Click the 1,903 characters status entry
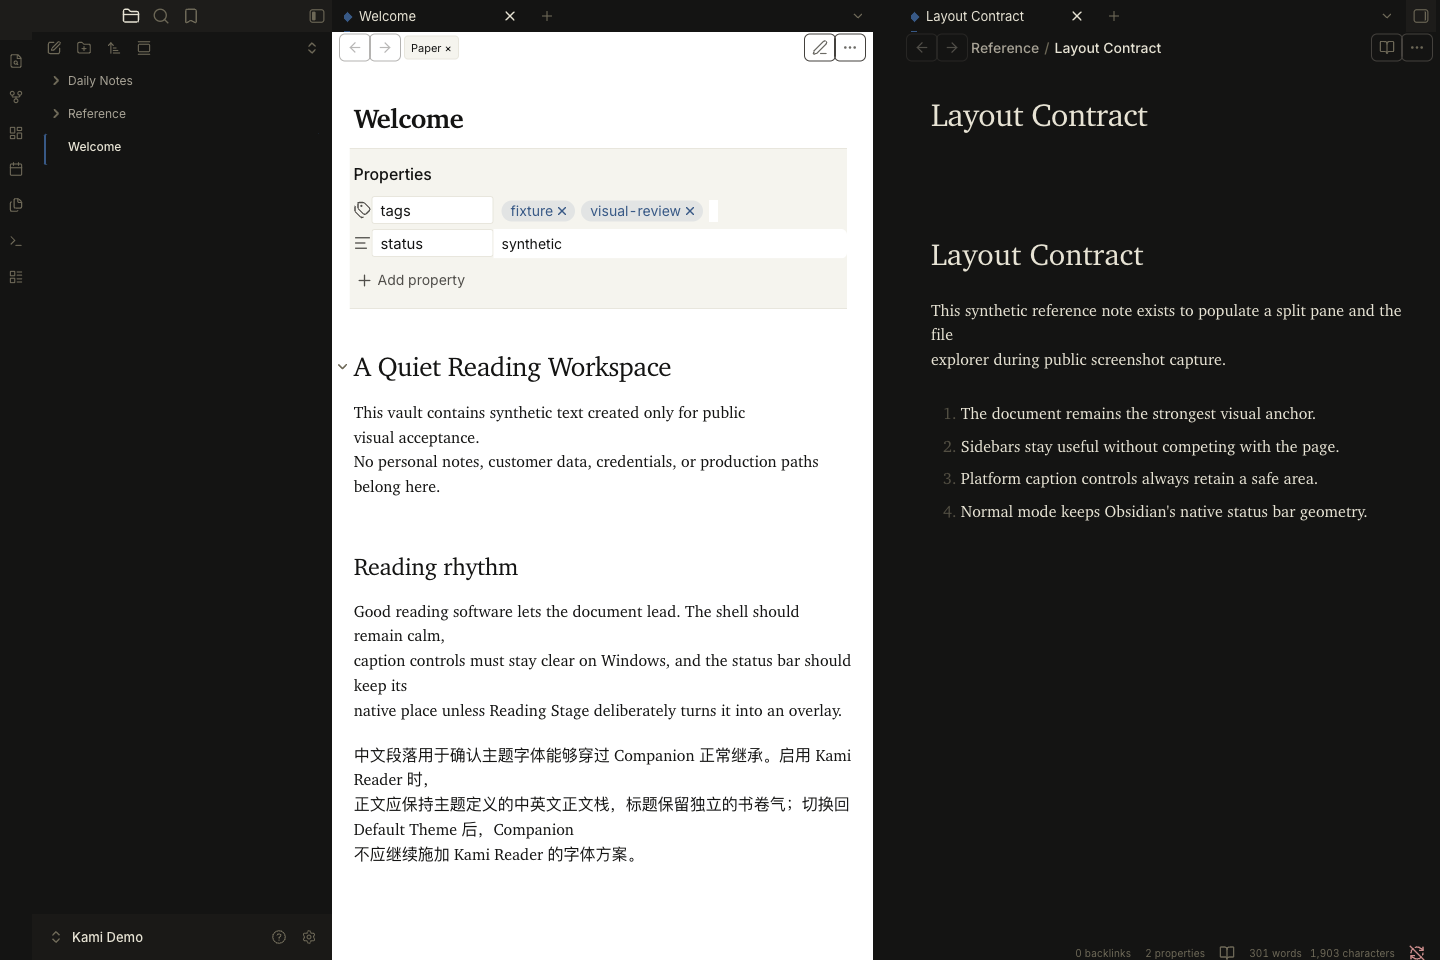This screenshot has width=1440, height=960. (1352, 953)
